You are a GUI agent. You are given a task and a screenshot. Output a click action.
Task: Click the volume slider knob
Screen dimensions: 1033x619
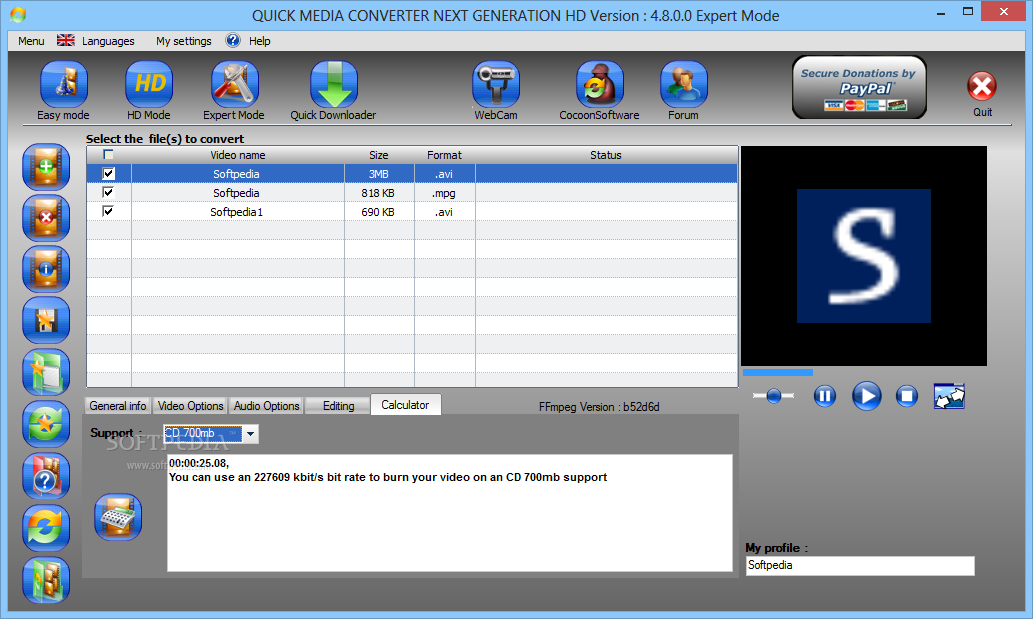[x=774, y=396]
